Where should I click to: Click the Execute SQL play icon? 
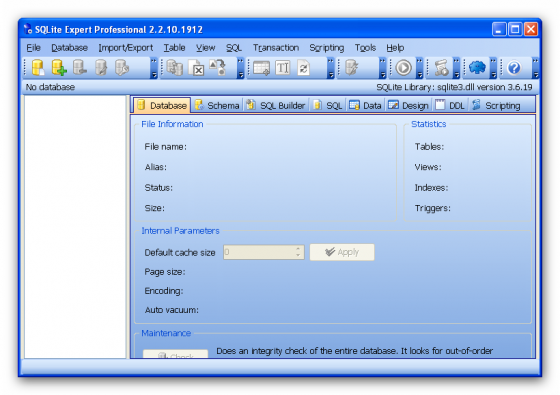pos(404,68)
